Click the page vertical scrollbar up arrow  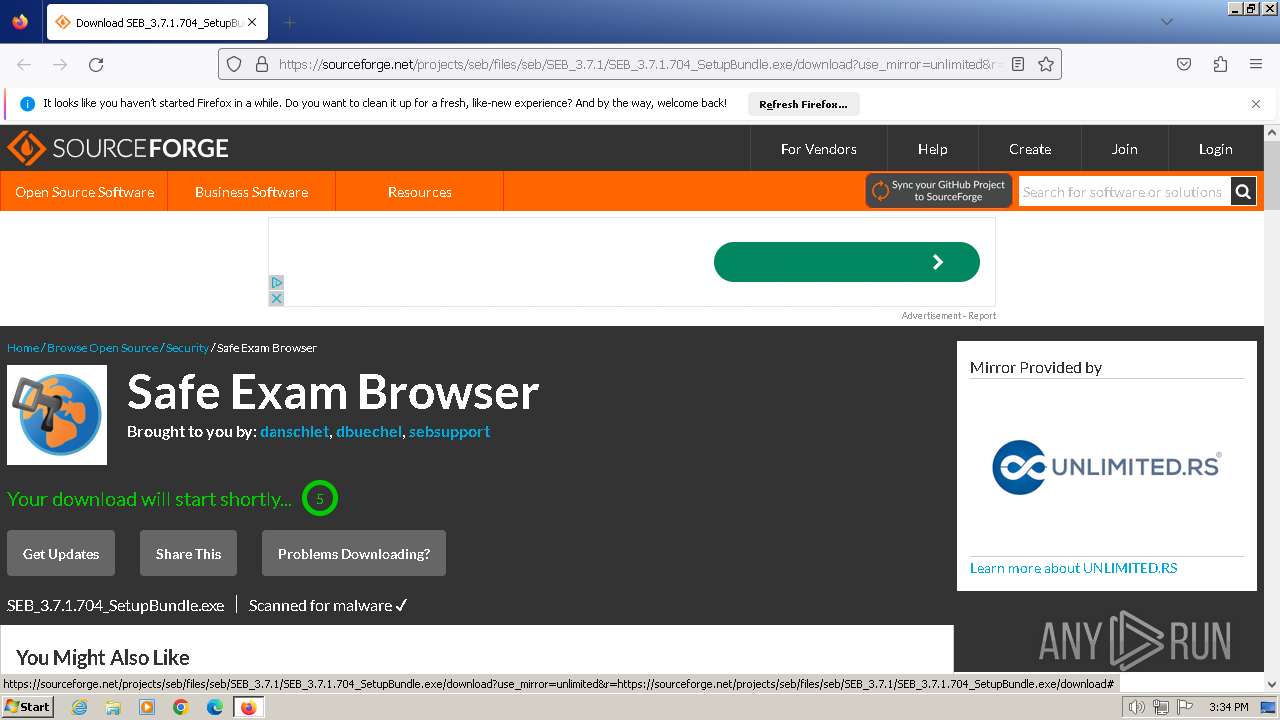click(x=1272, y=132)
